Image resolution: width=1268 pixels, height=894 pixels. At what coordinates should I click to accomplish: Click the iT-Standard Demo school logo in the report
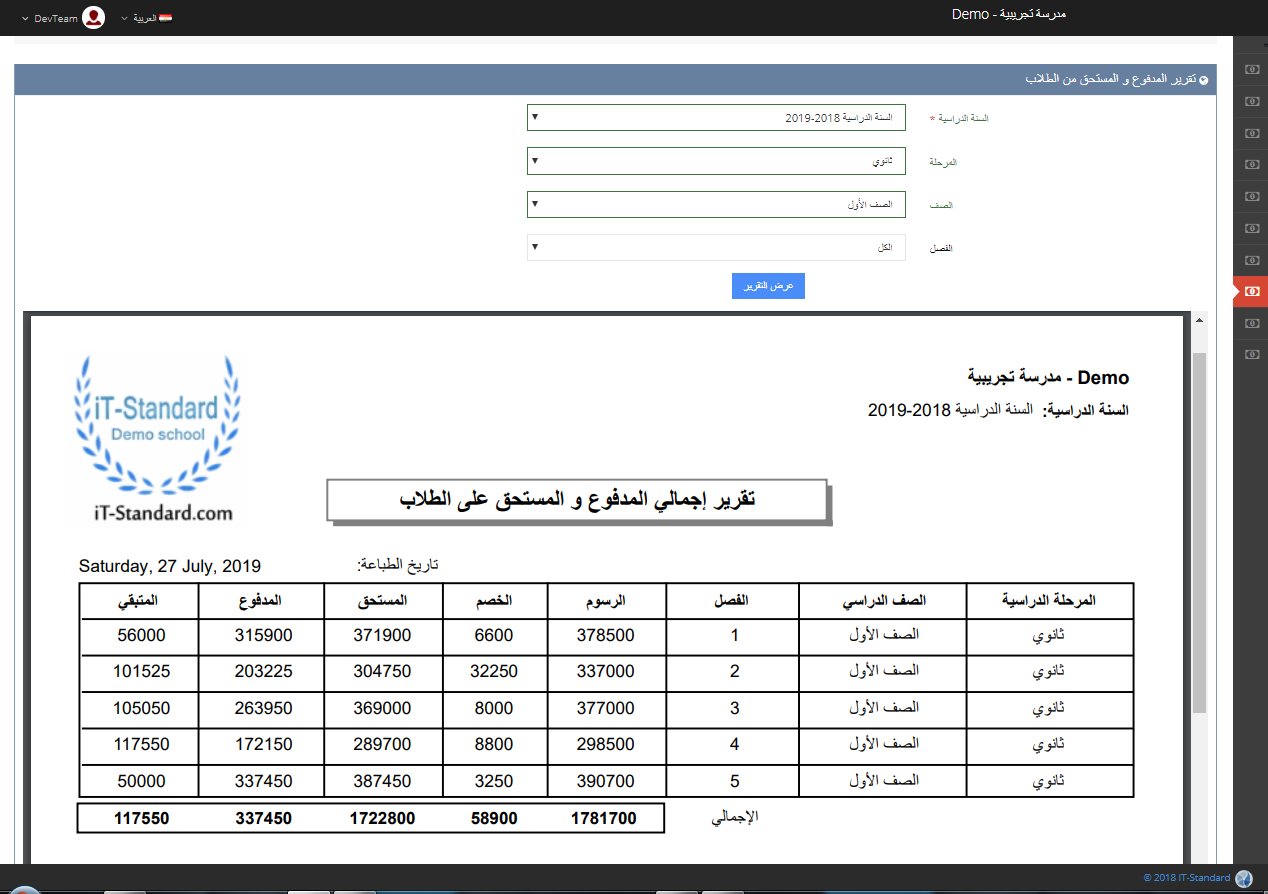coord(158,438)
